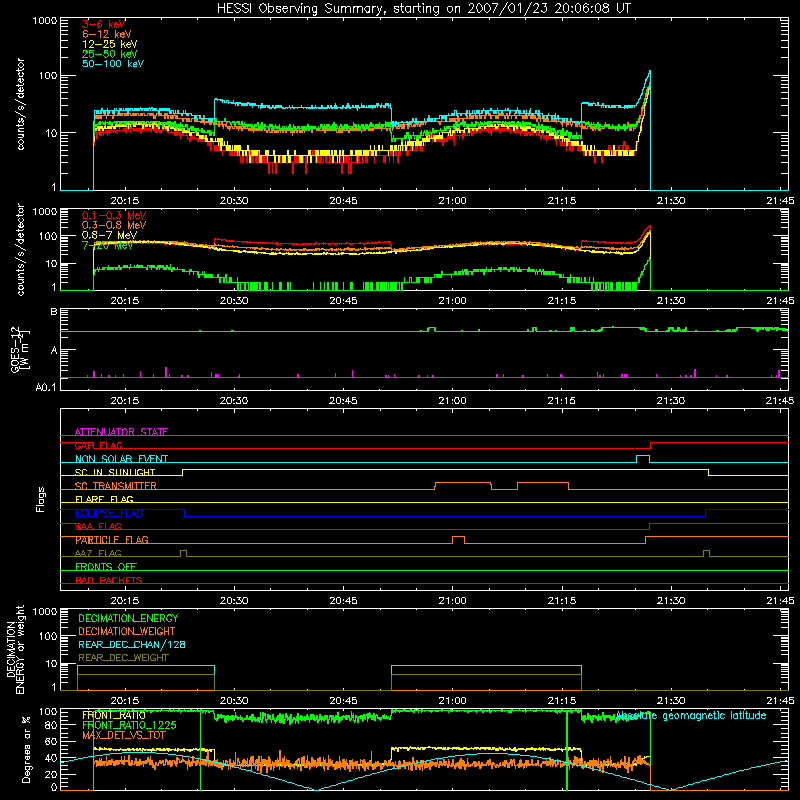Select the SAA_FLAG label
The image size is (800, 800).
[x=98, y=526]
